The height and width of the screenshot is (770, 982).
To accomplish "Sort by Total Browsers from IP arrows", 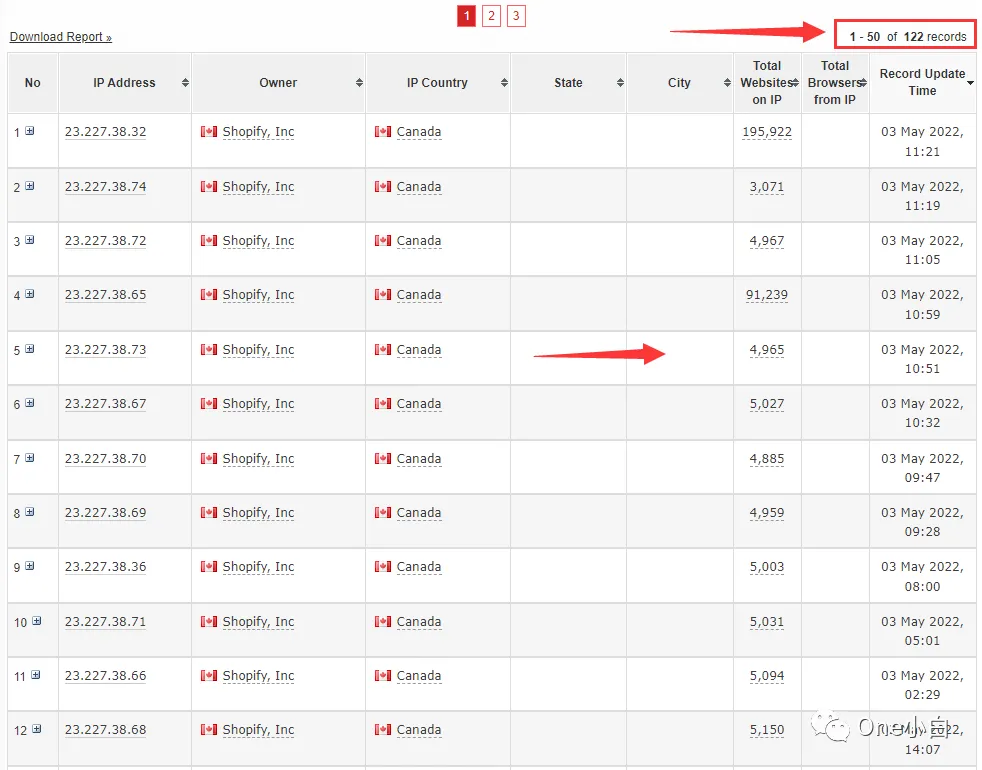I will click(x=863, y=83).
